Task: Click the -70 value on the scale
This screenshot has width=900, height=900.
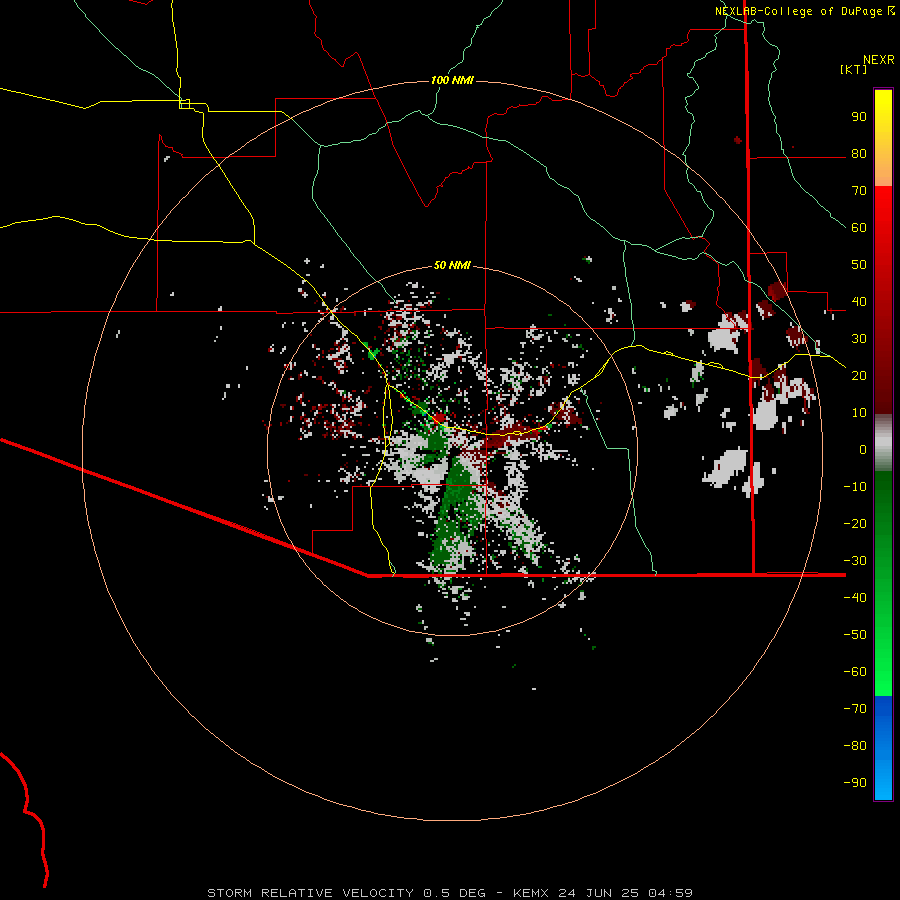Action: [855, 709]
